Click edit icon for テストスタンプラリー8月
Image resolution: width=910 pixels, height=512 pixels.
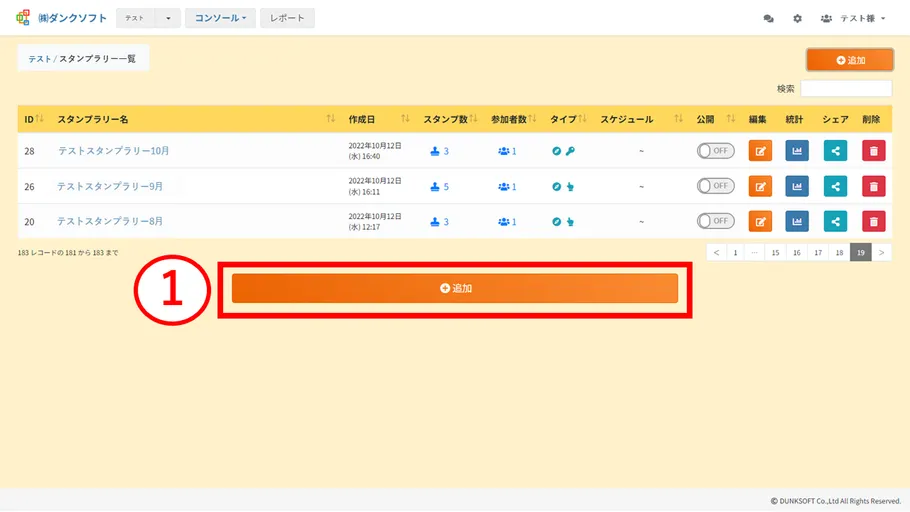pos(760,221)
